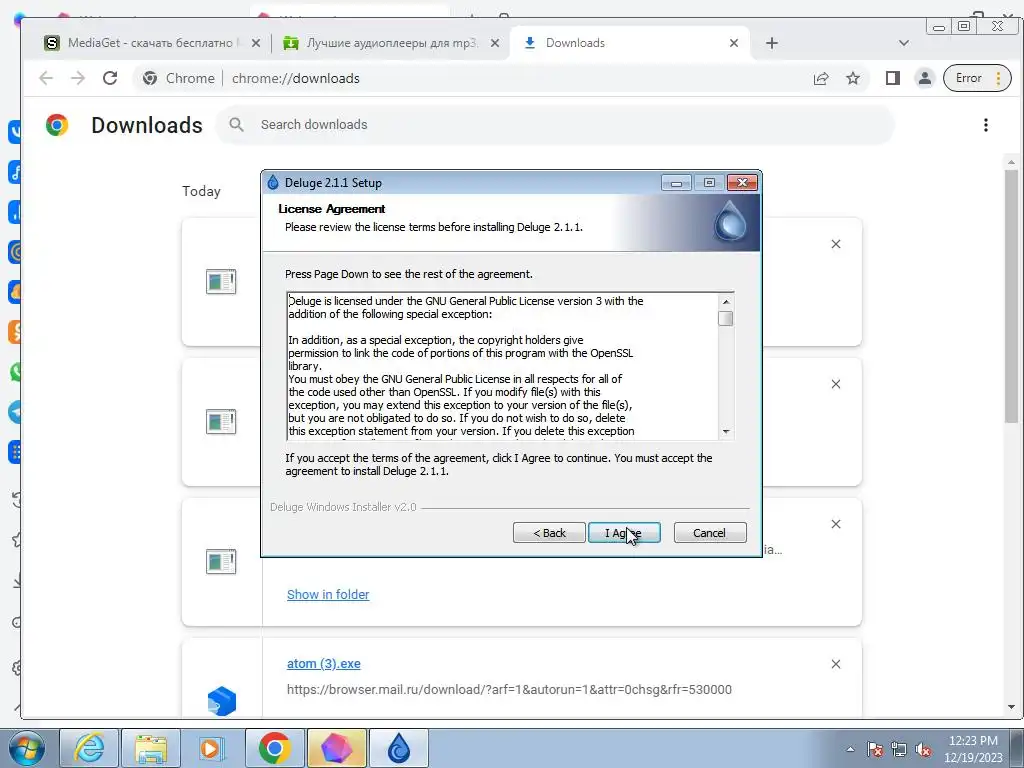Navigate back in Chrome

46,78
